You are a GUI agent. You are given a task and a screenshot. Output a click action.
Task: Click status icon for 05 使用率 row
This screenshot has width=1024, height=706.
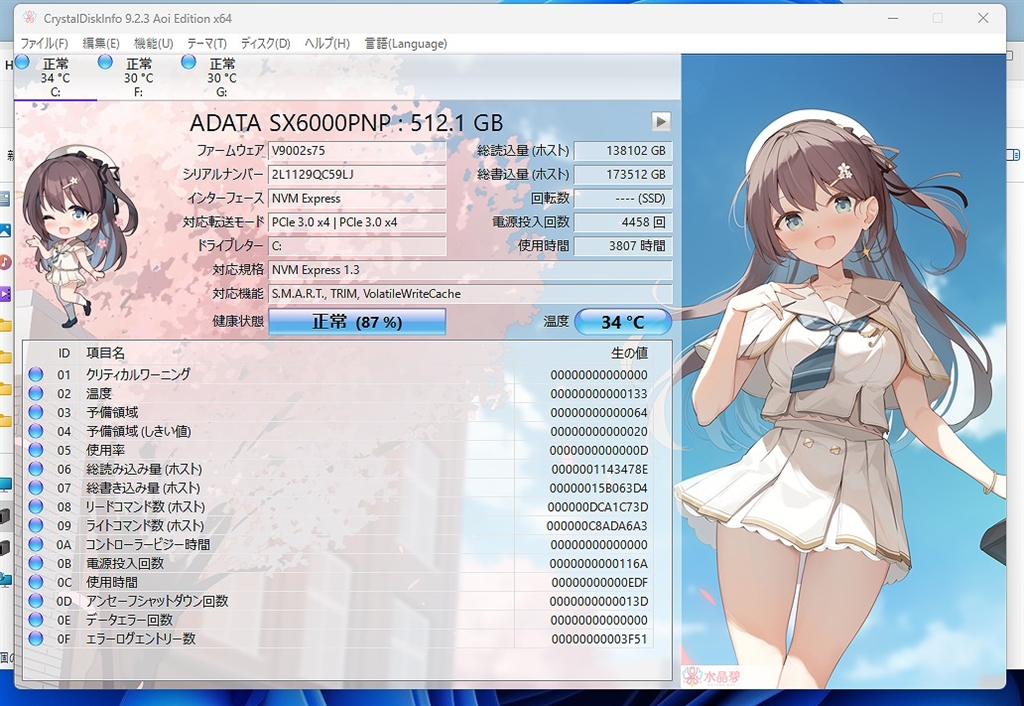click(x=36, y=450)
